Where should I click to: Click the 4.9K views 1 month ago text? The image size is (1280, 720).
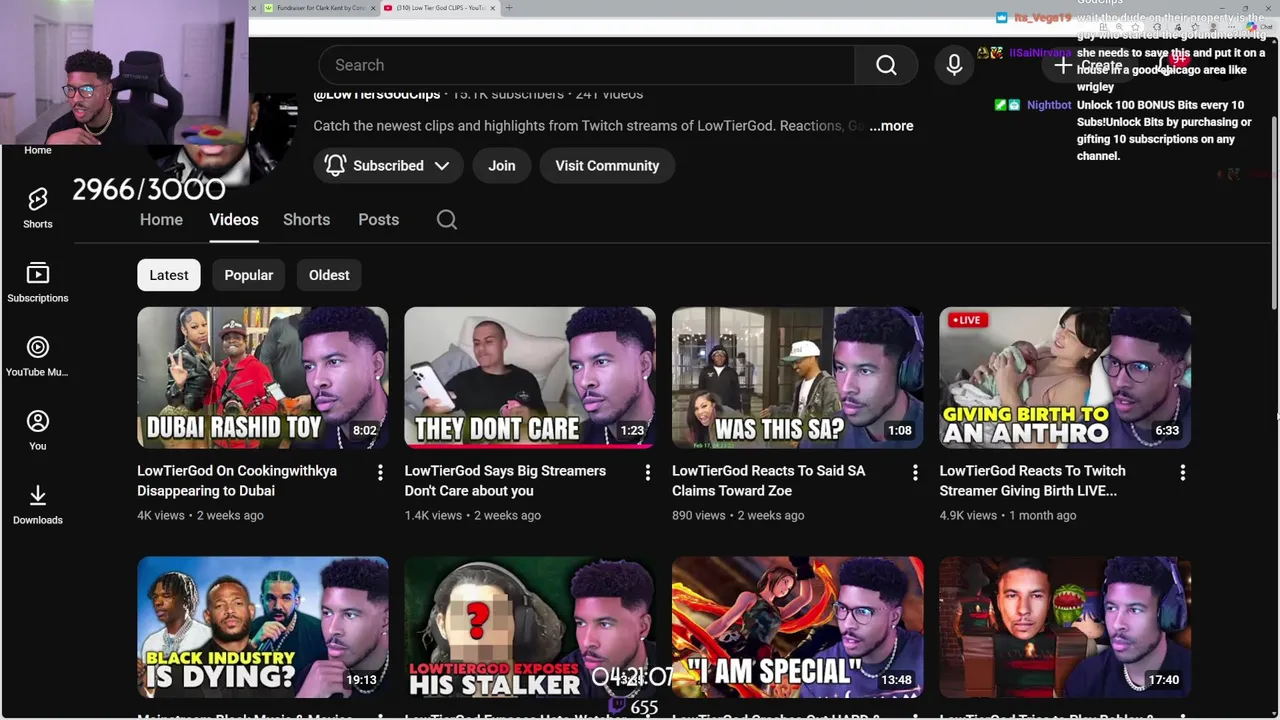(x=1008, y=516)
